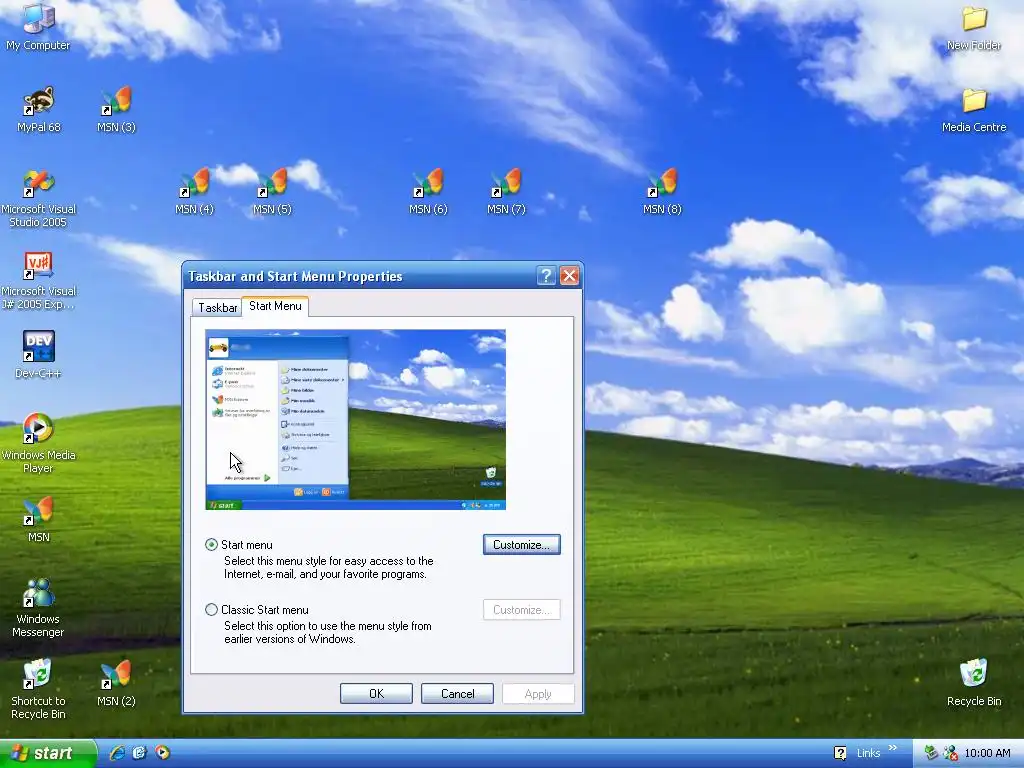Click the network status tray icon
The image size is (1024, 768).
pos(950,753)
